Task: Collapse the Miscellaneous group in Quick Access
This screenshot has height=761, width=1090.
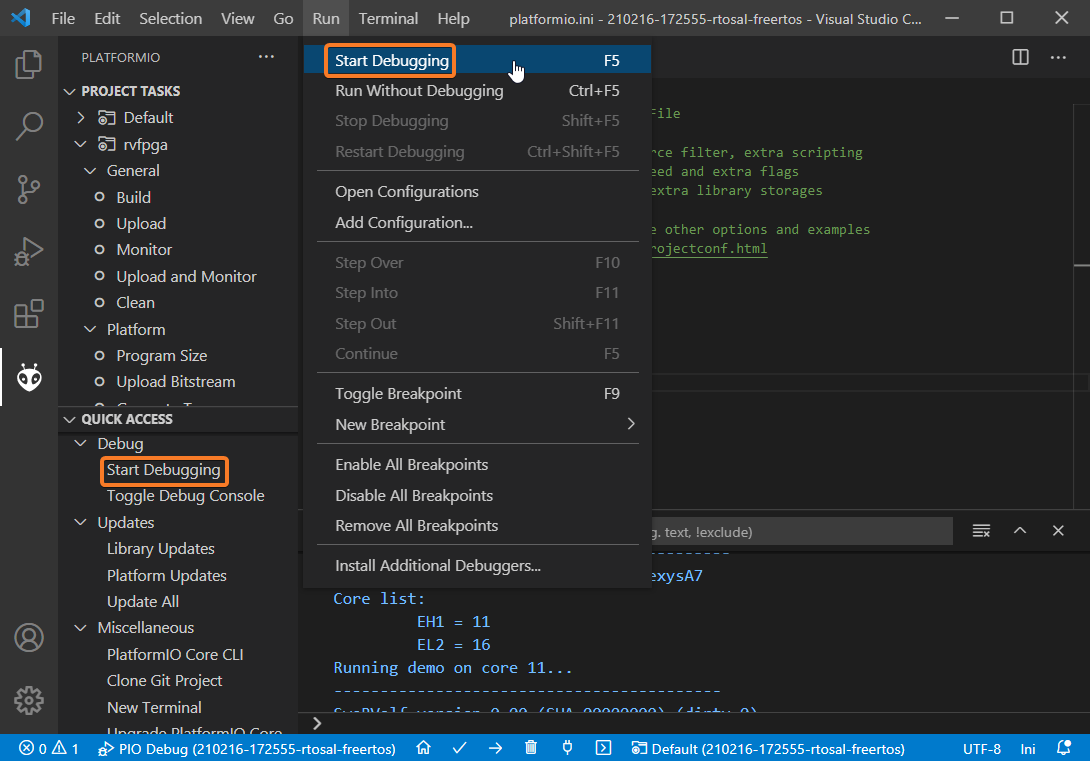Action: pos(81,628)
